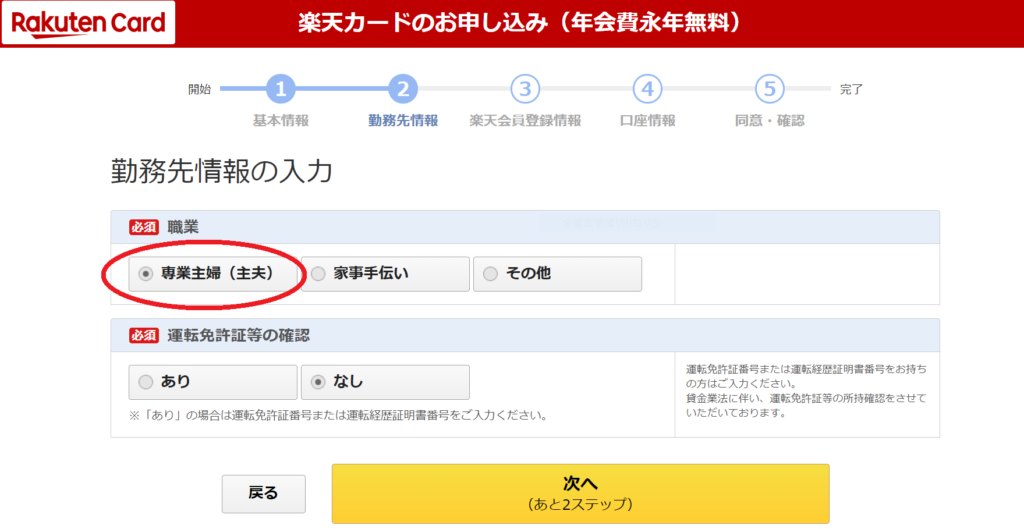
Task: Click the 運転免許証番号 help text on right
Action: coord(807,391)
